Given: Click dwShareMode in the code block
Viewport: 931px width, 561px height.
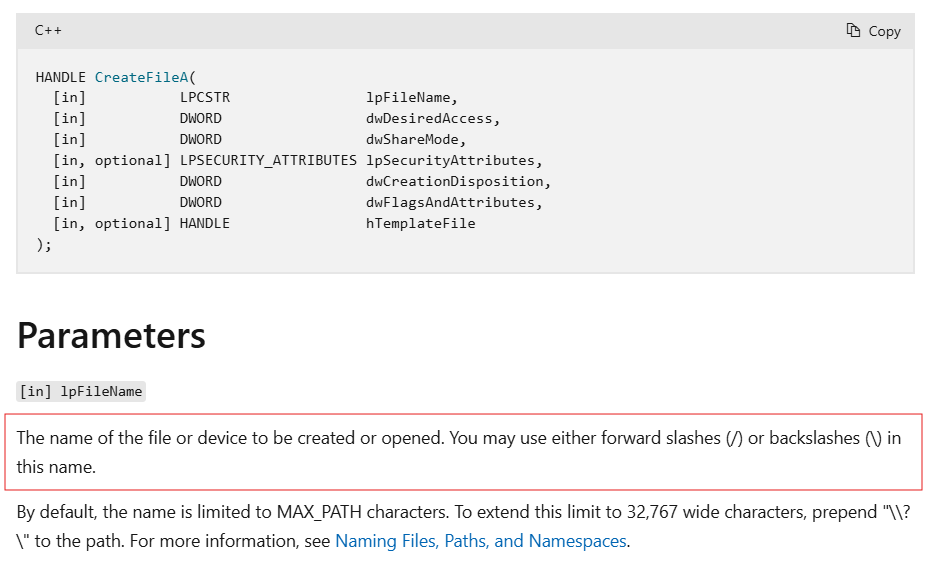Looking at the screenshot, I should (414, 140).
